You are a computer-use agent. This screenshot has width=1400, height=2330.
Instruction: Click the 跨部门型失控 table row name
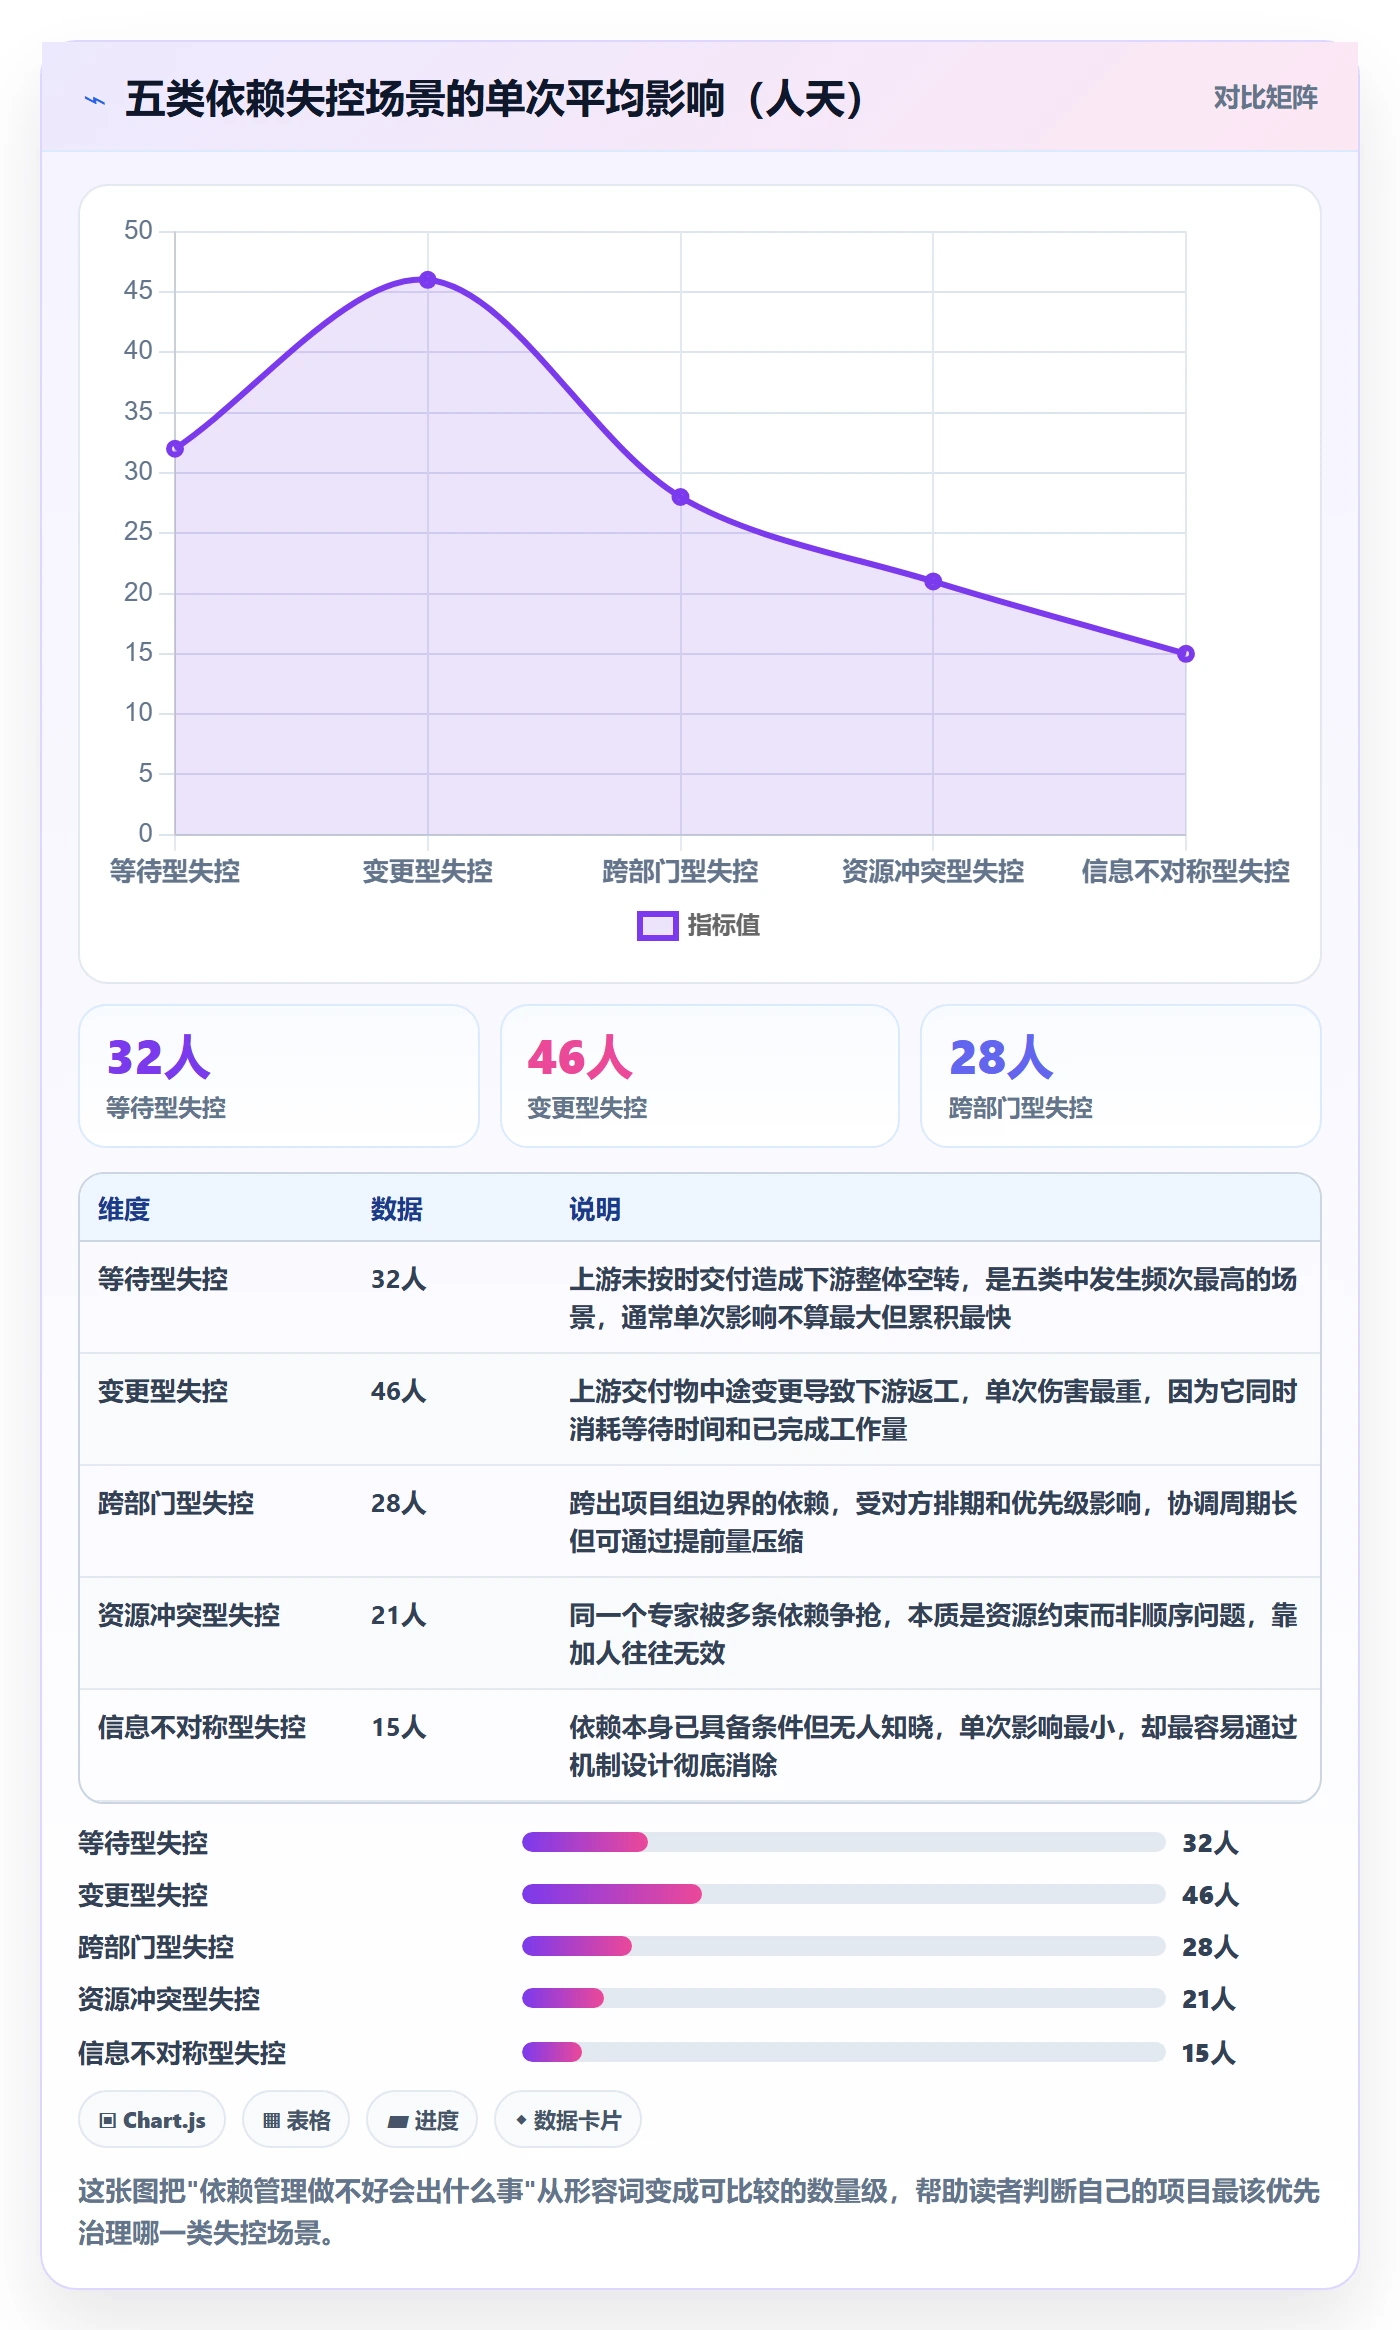(176, 1503)
